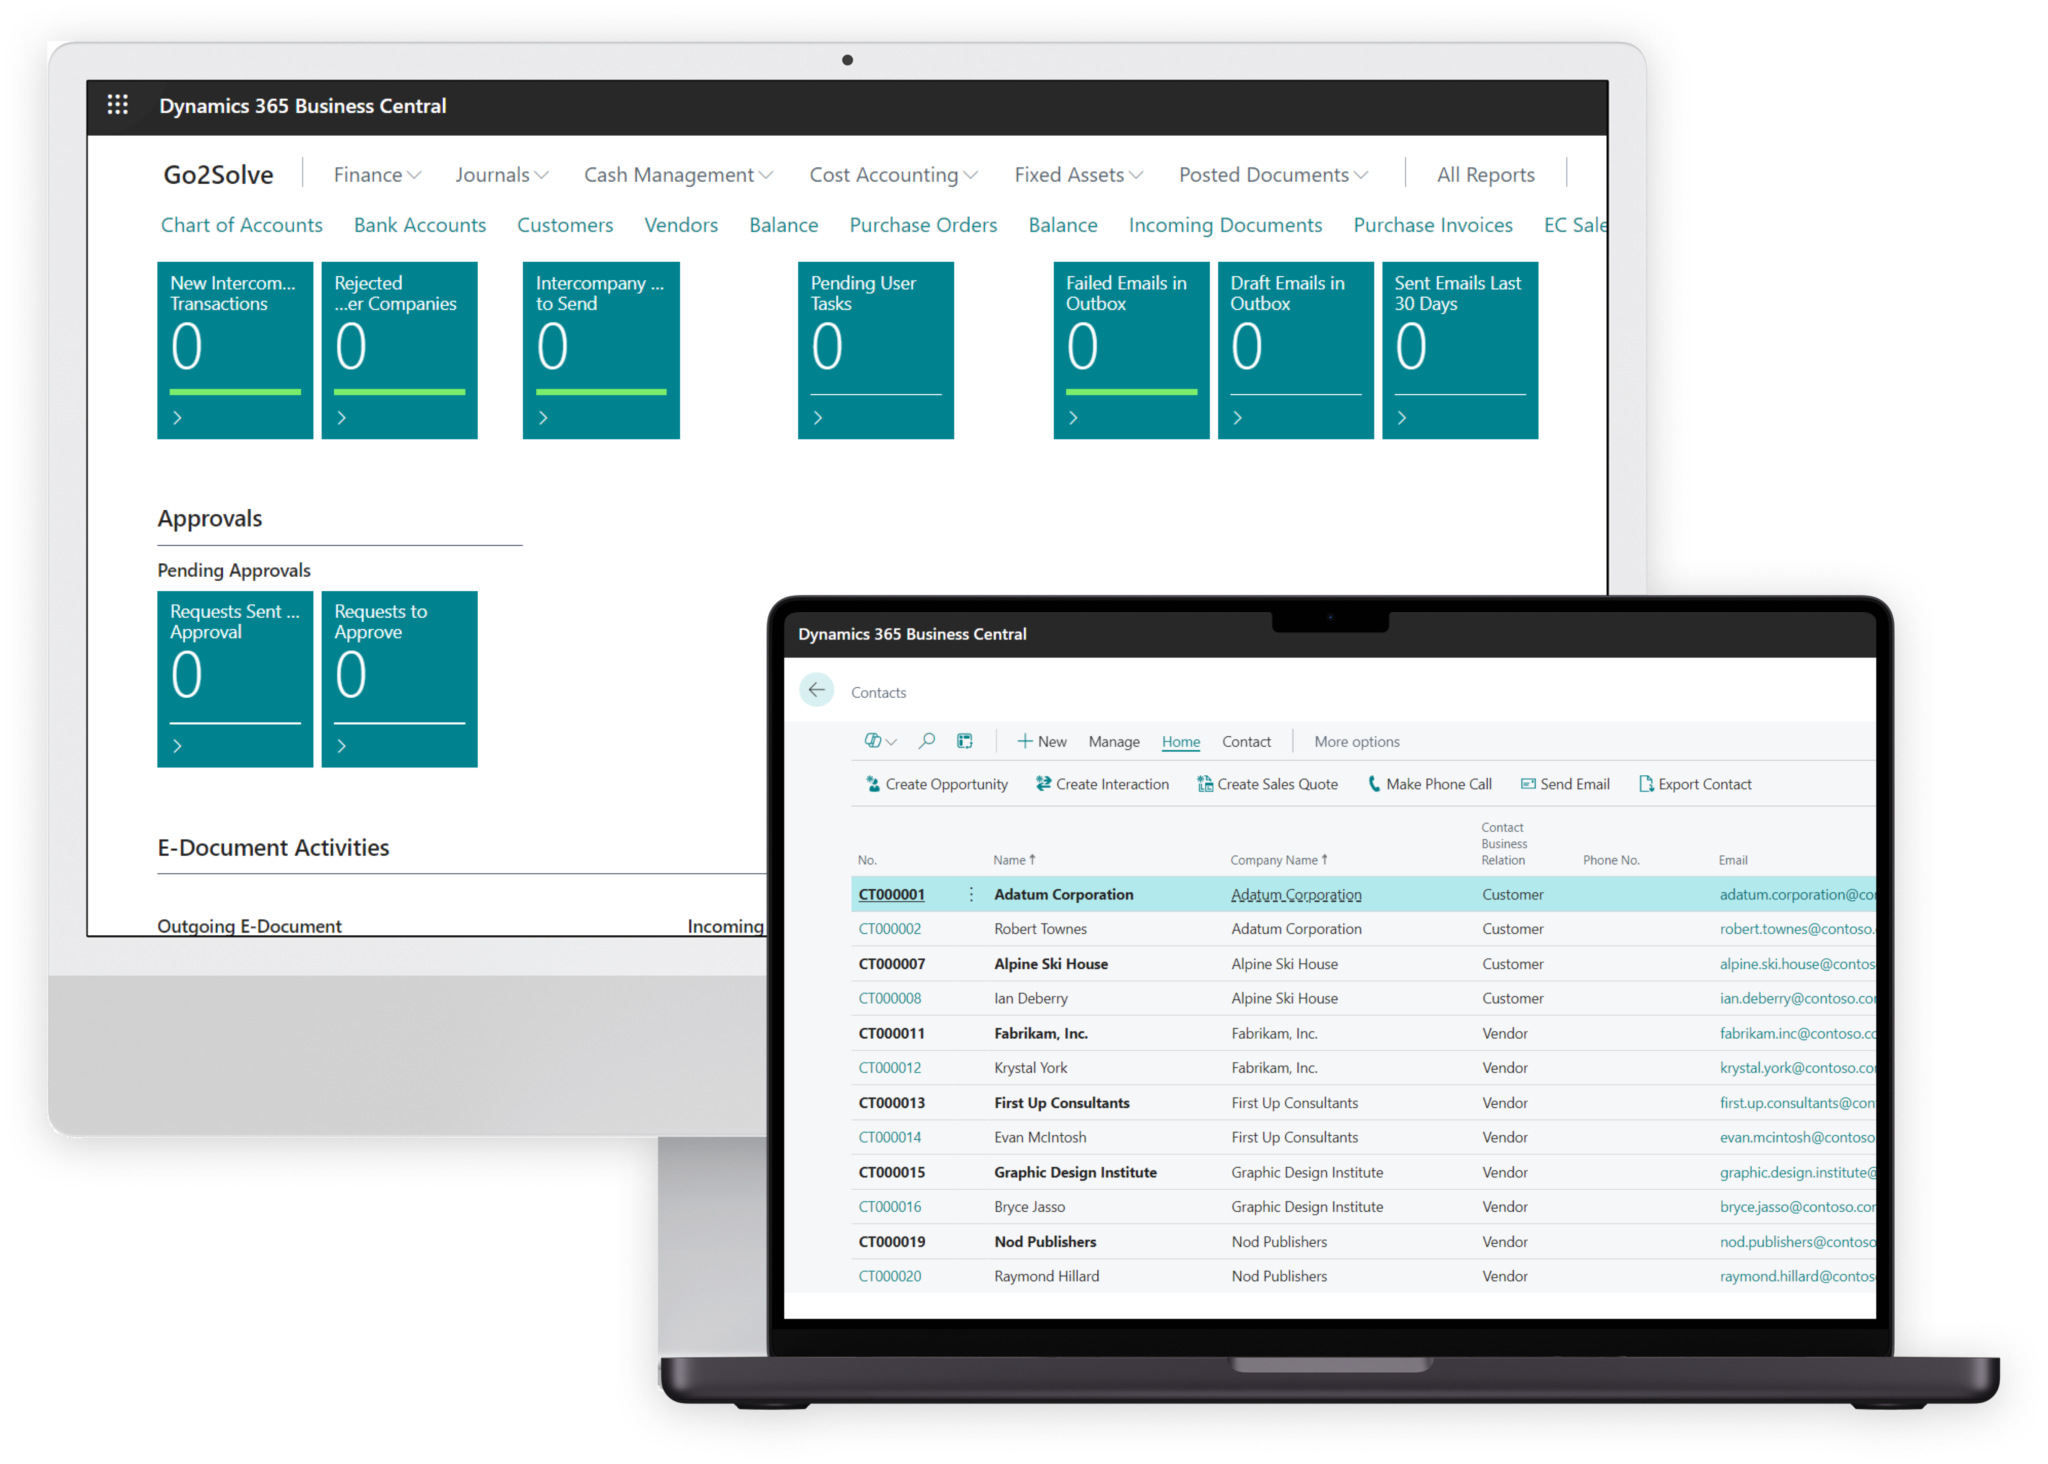Viewport: 2048px width, 1464px height.
Task: Sort by Company Name column header
Action: 1279,860
